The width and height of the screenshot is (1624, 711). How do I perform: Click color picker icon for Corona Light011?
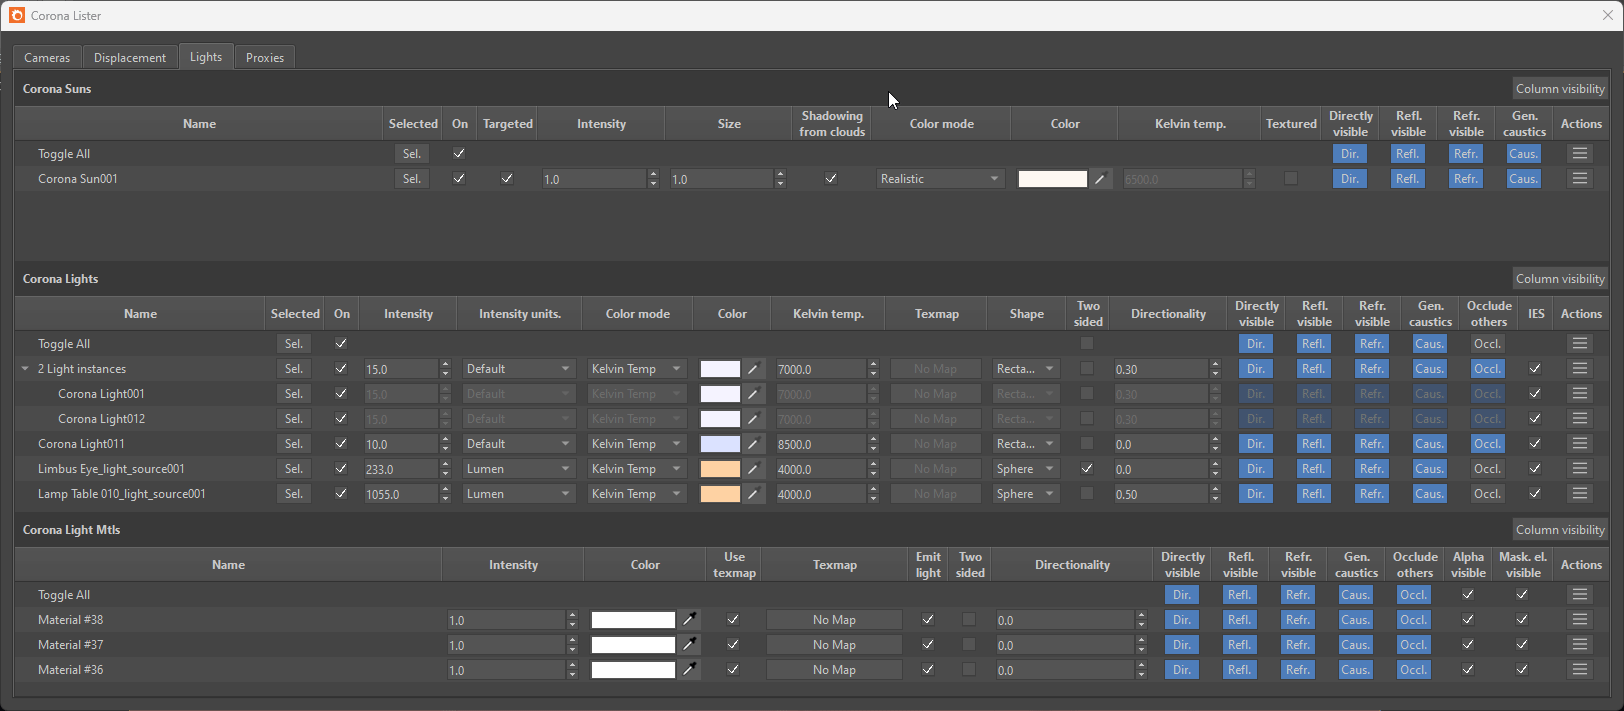[753, 444]
